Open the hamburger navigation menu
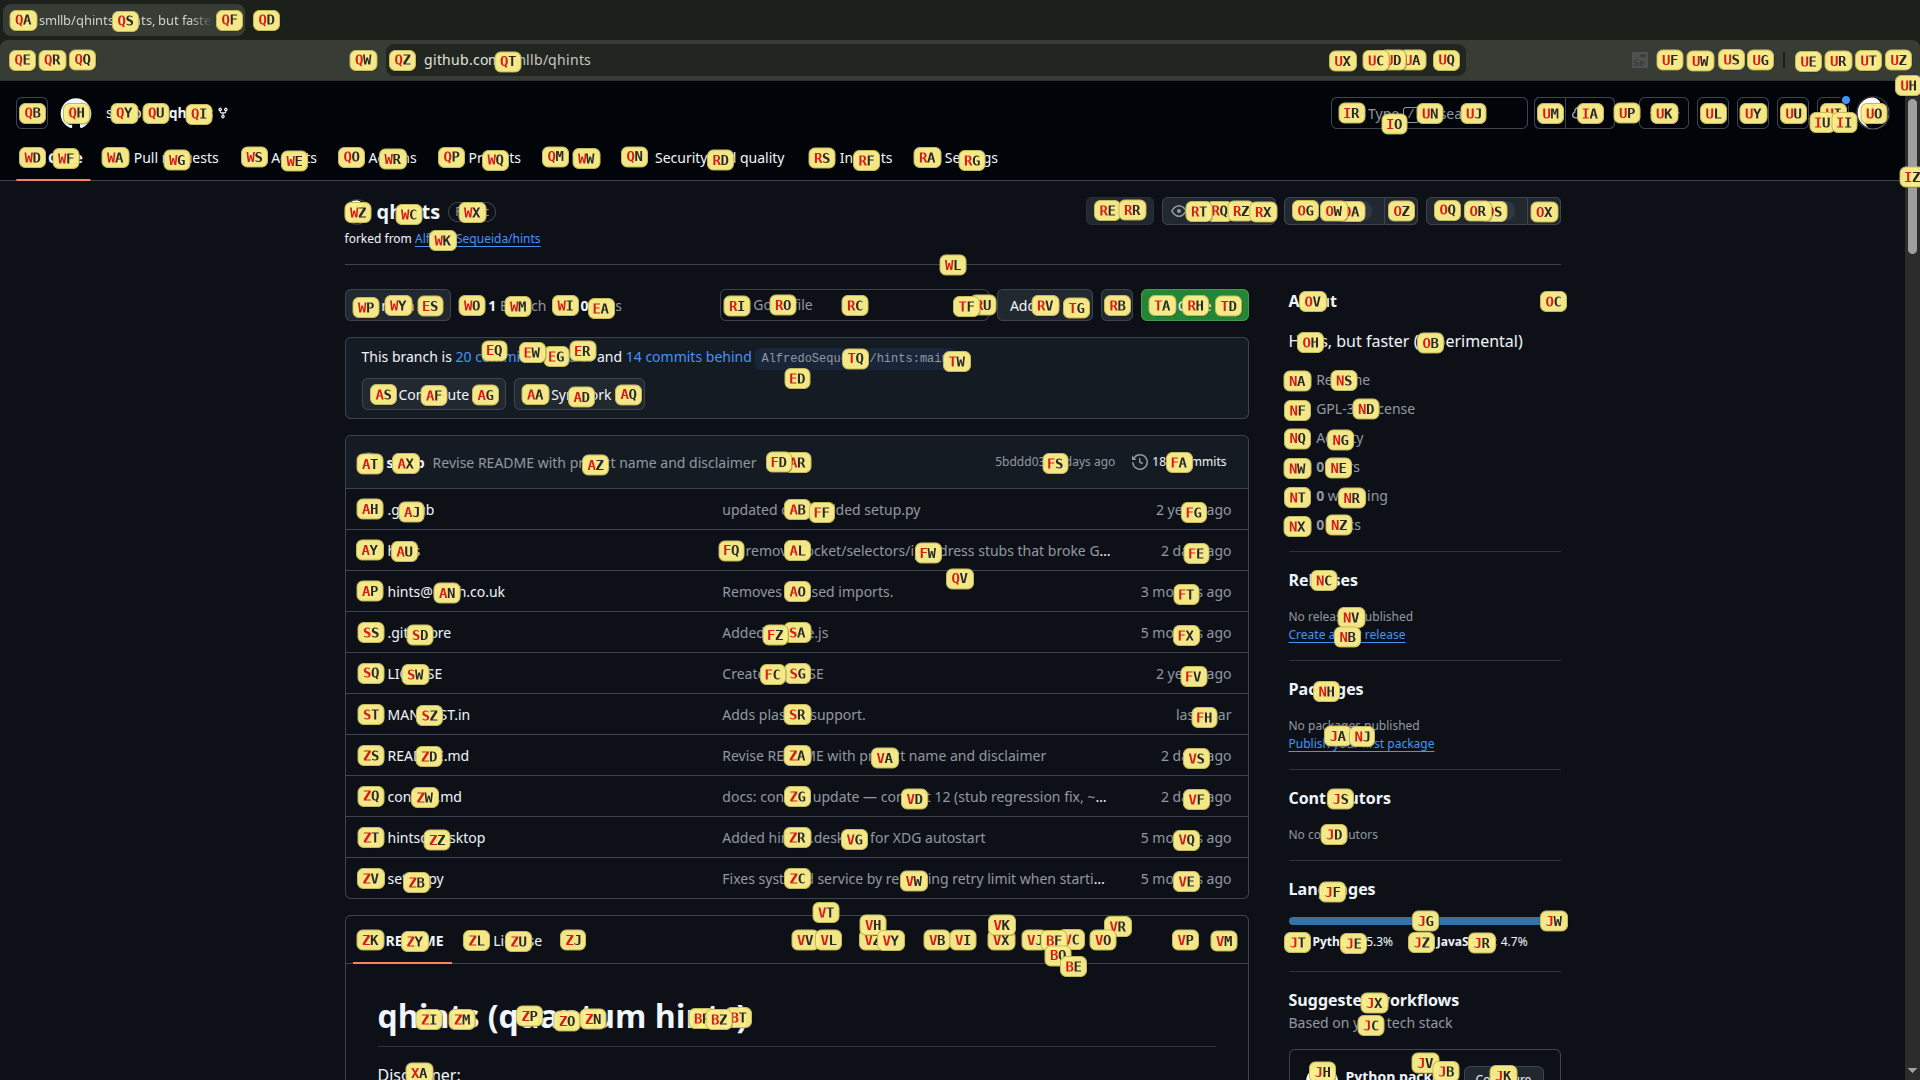 click(32, 113)
